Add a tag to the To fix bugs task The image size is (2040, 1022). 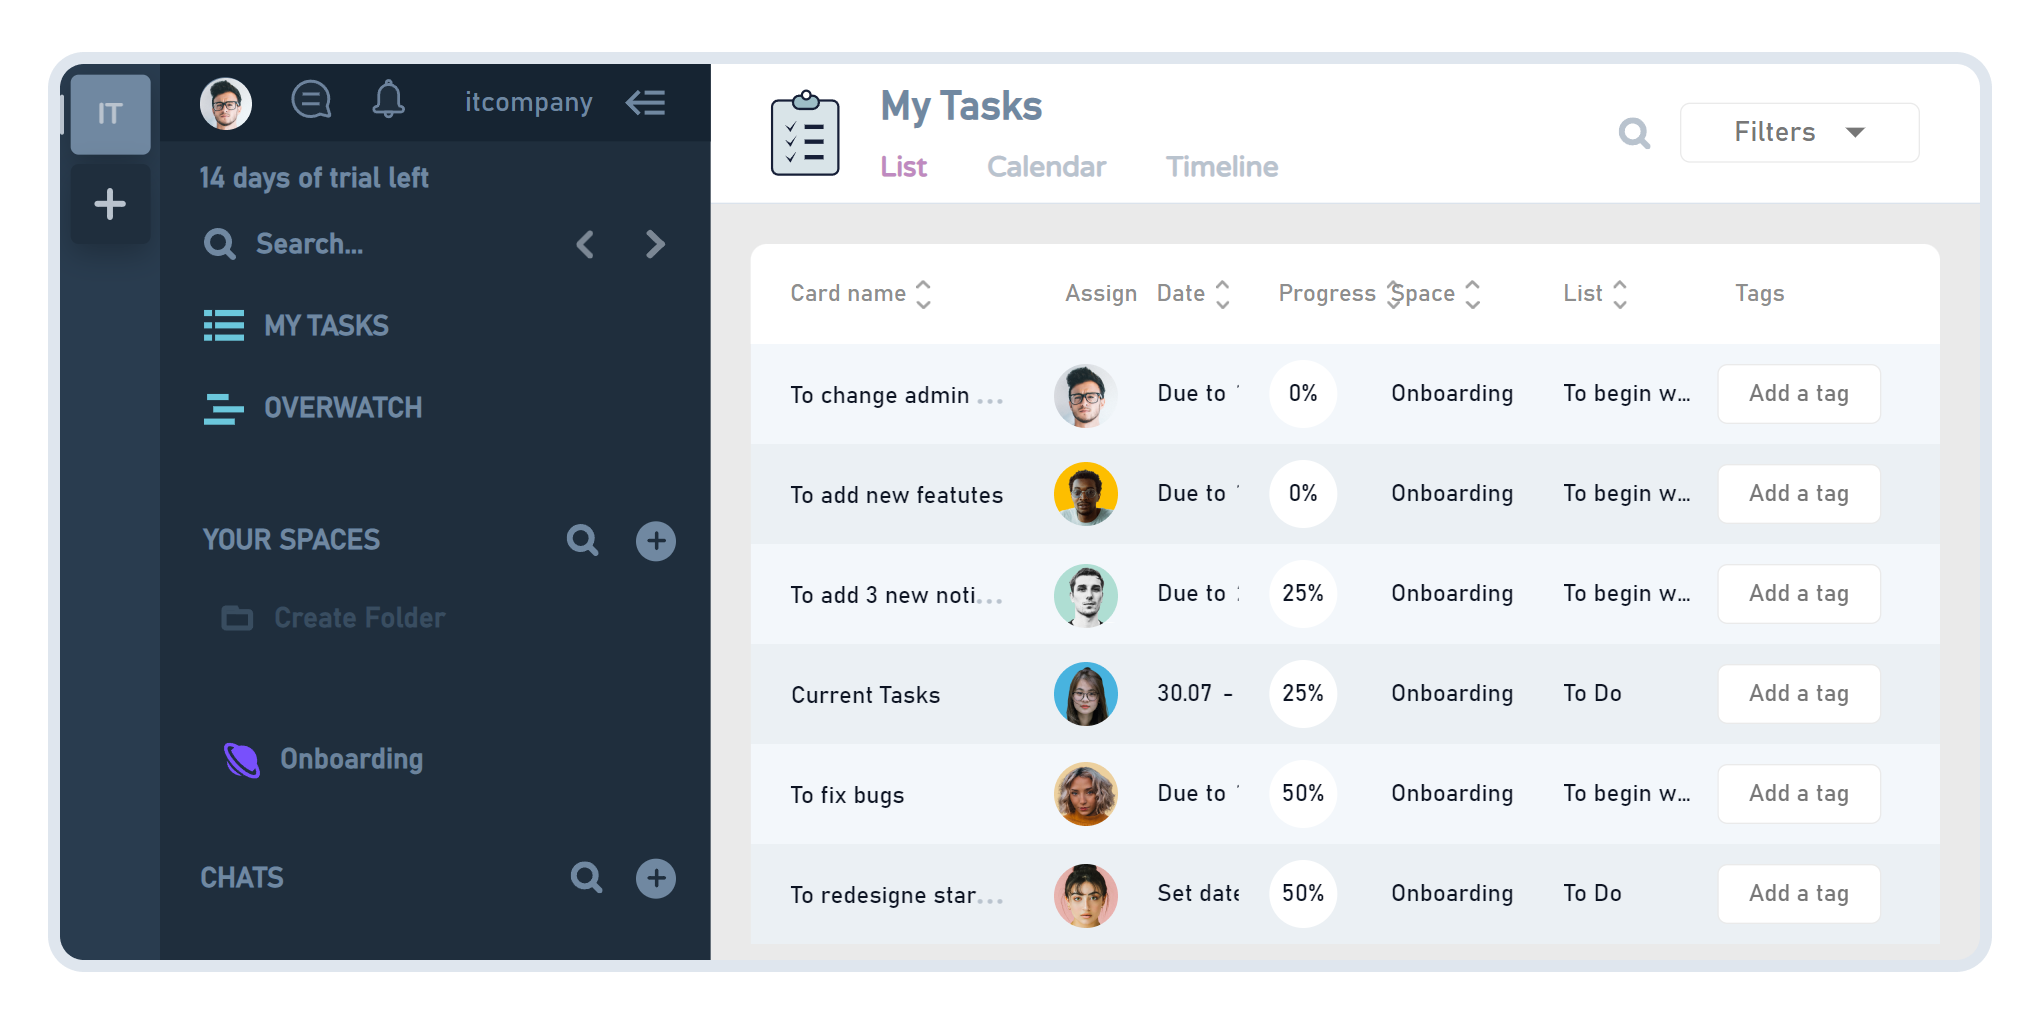pos(1798,793)
